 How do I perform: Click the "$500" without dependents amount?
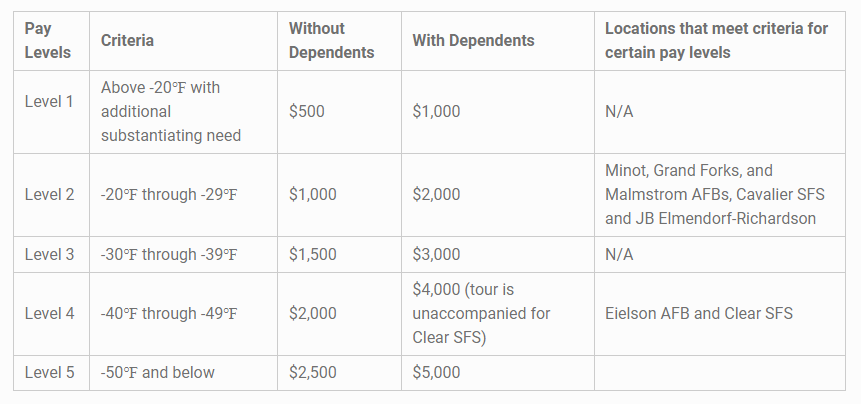307,111
